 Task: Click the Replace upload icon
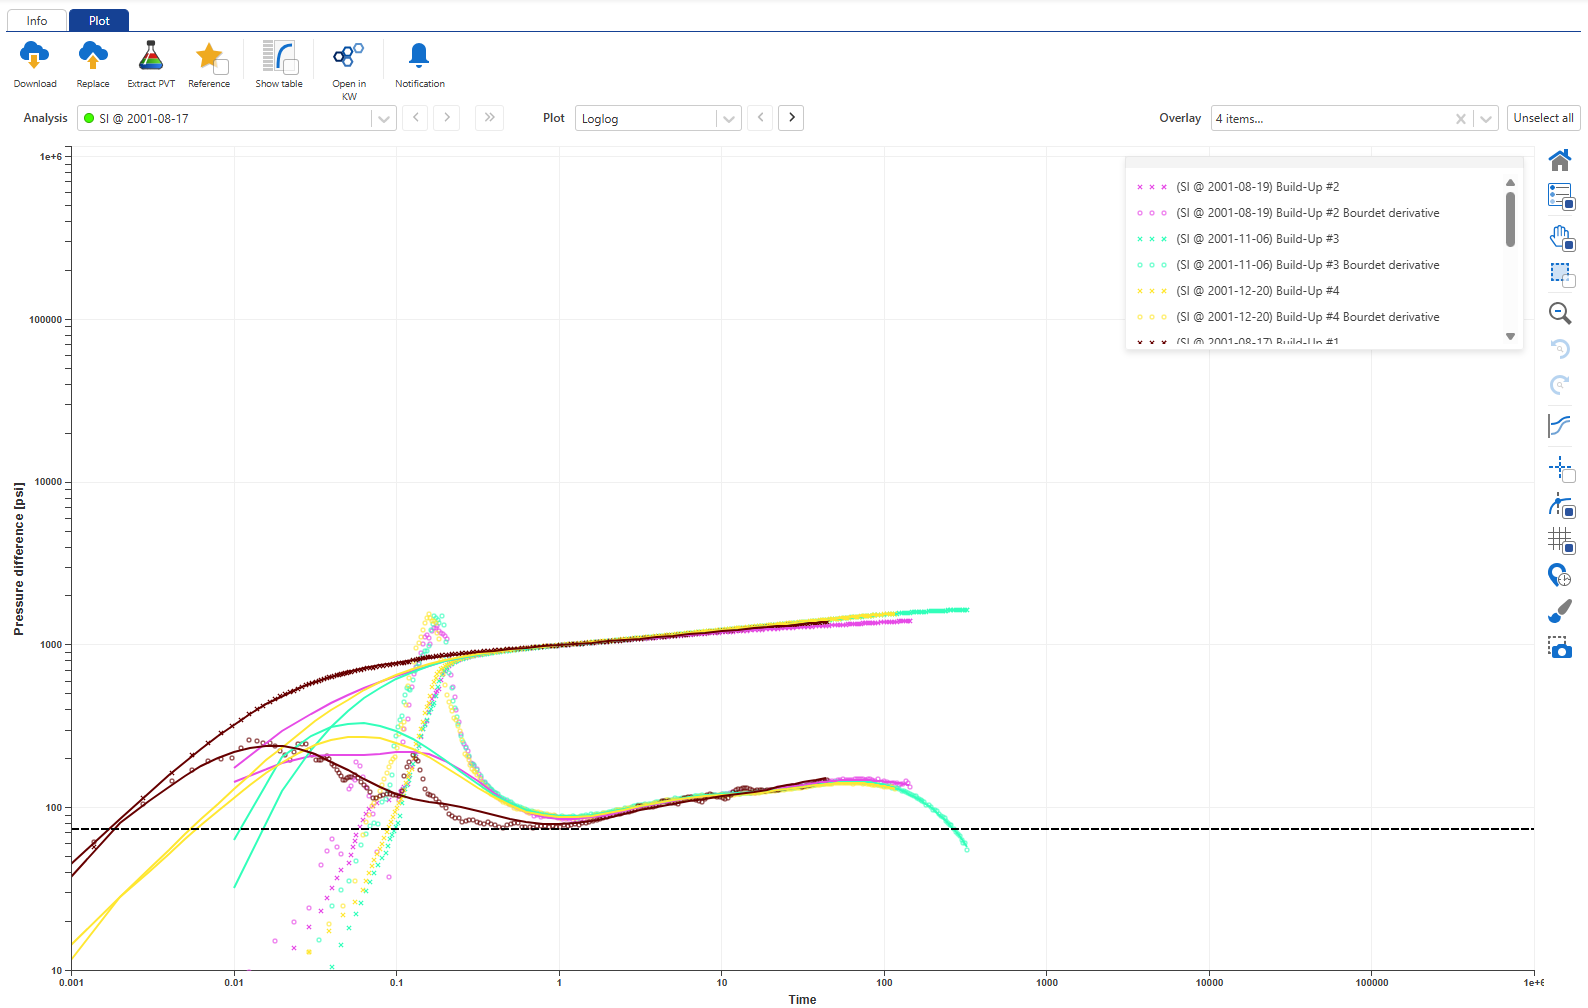pos(93,56)
